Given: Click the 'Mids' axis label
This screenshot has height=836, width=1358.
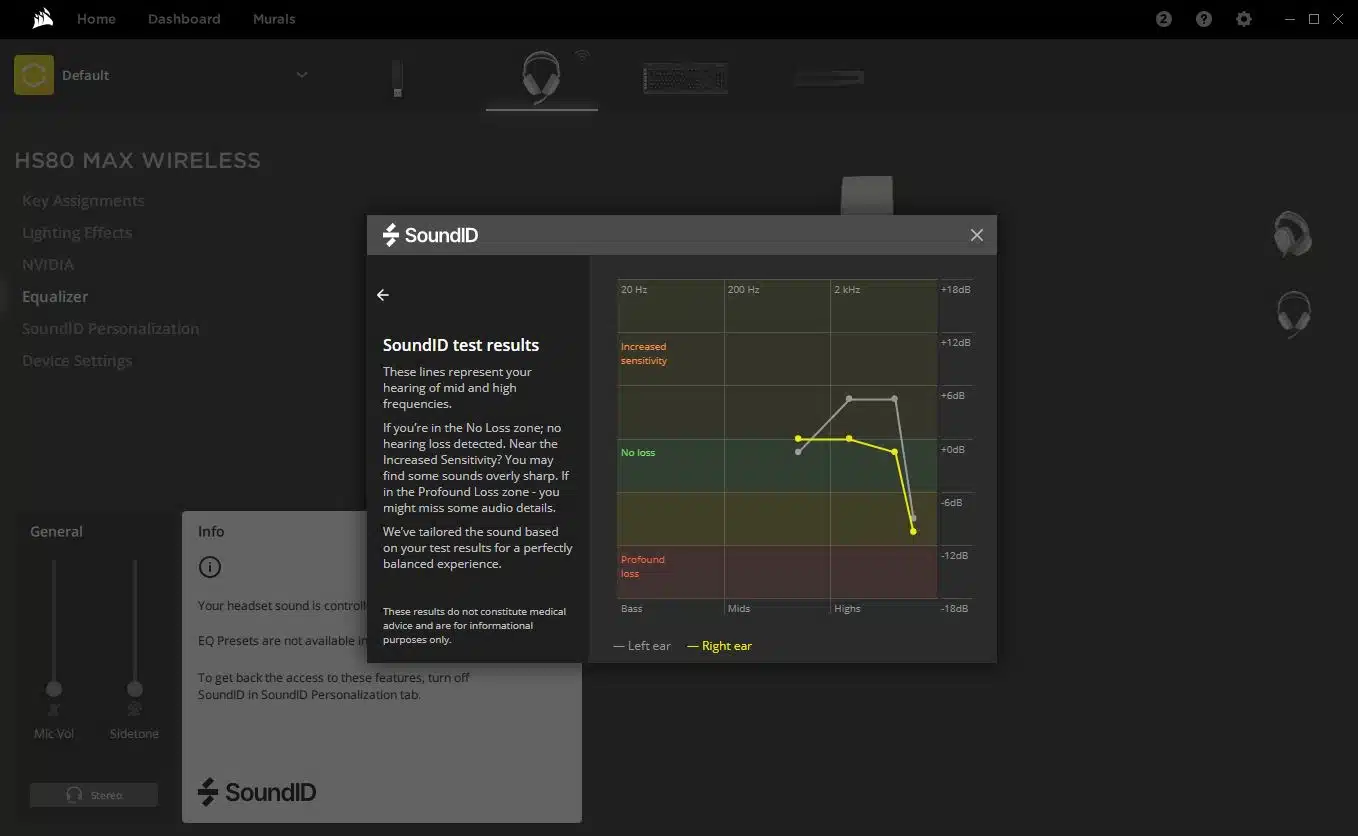Looking at the screenshot, I should (x=739, y=609).
